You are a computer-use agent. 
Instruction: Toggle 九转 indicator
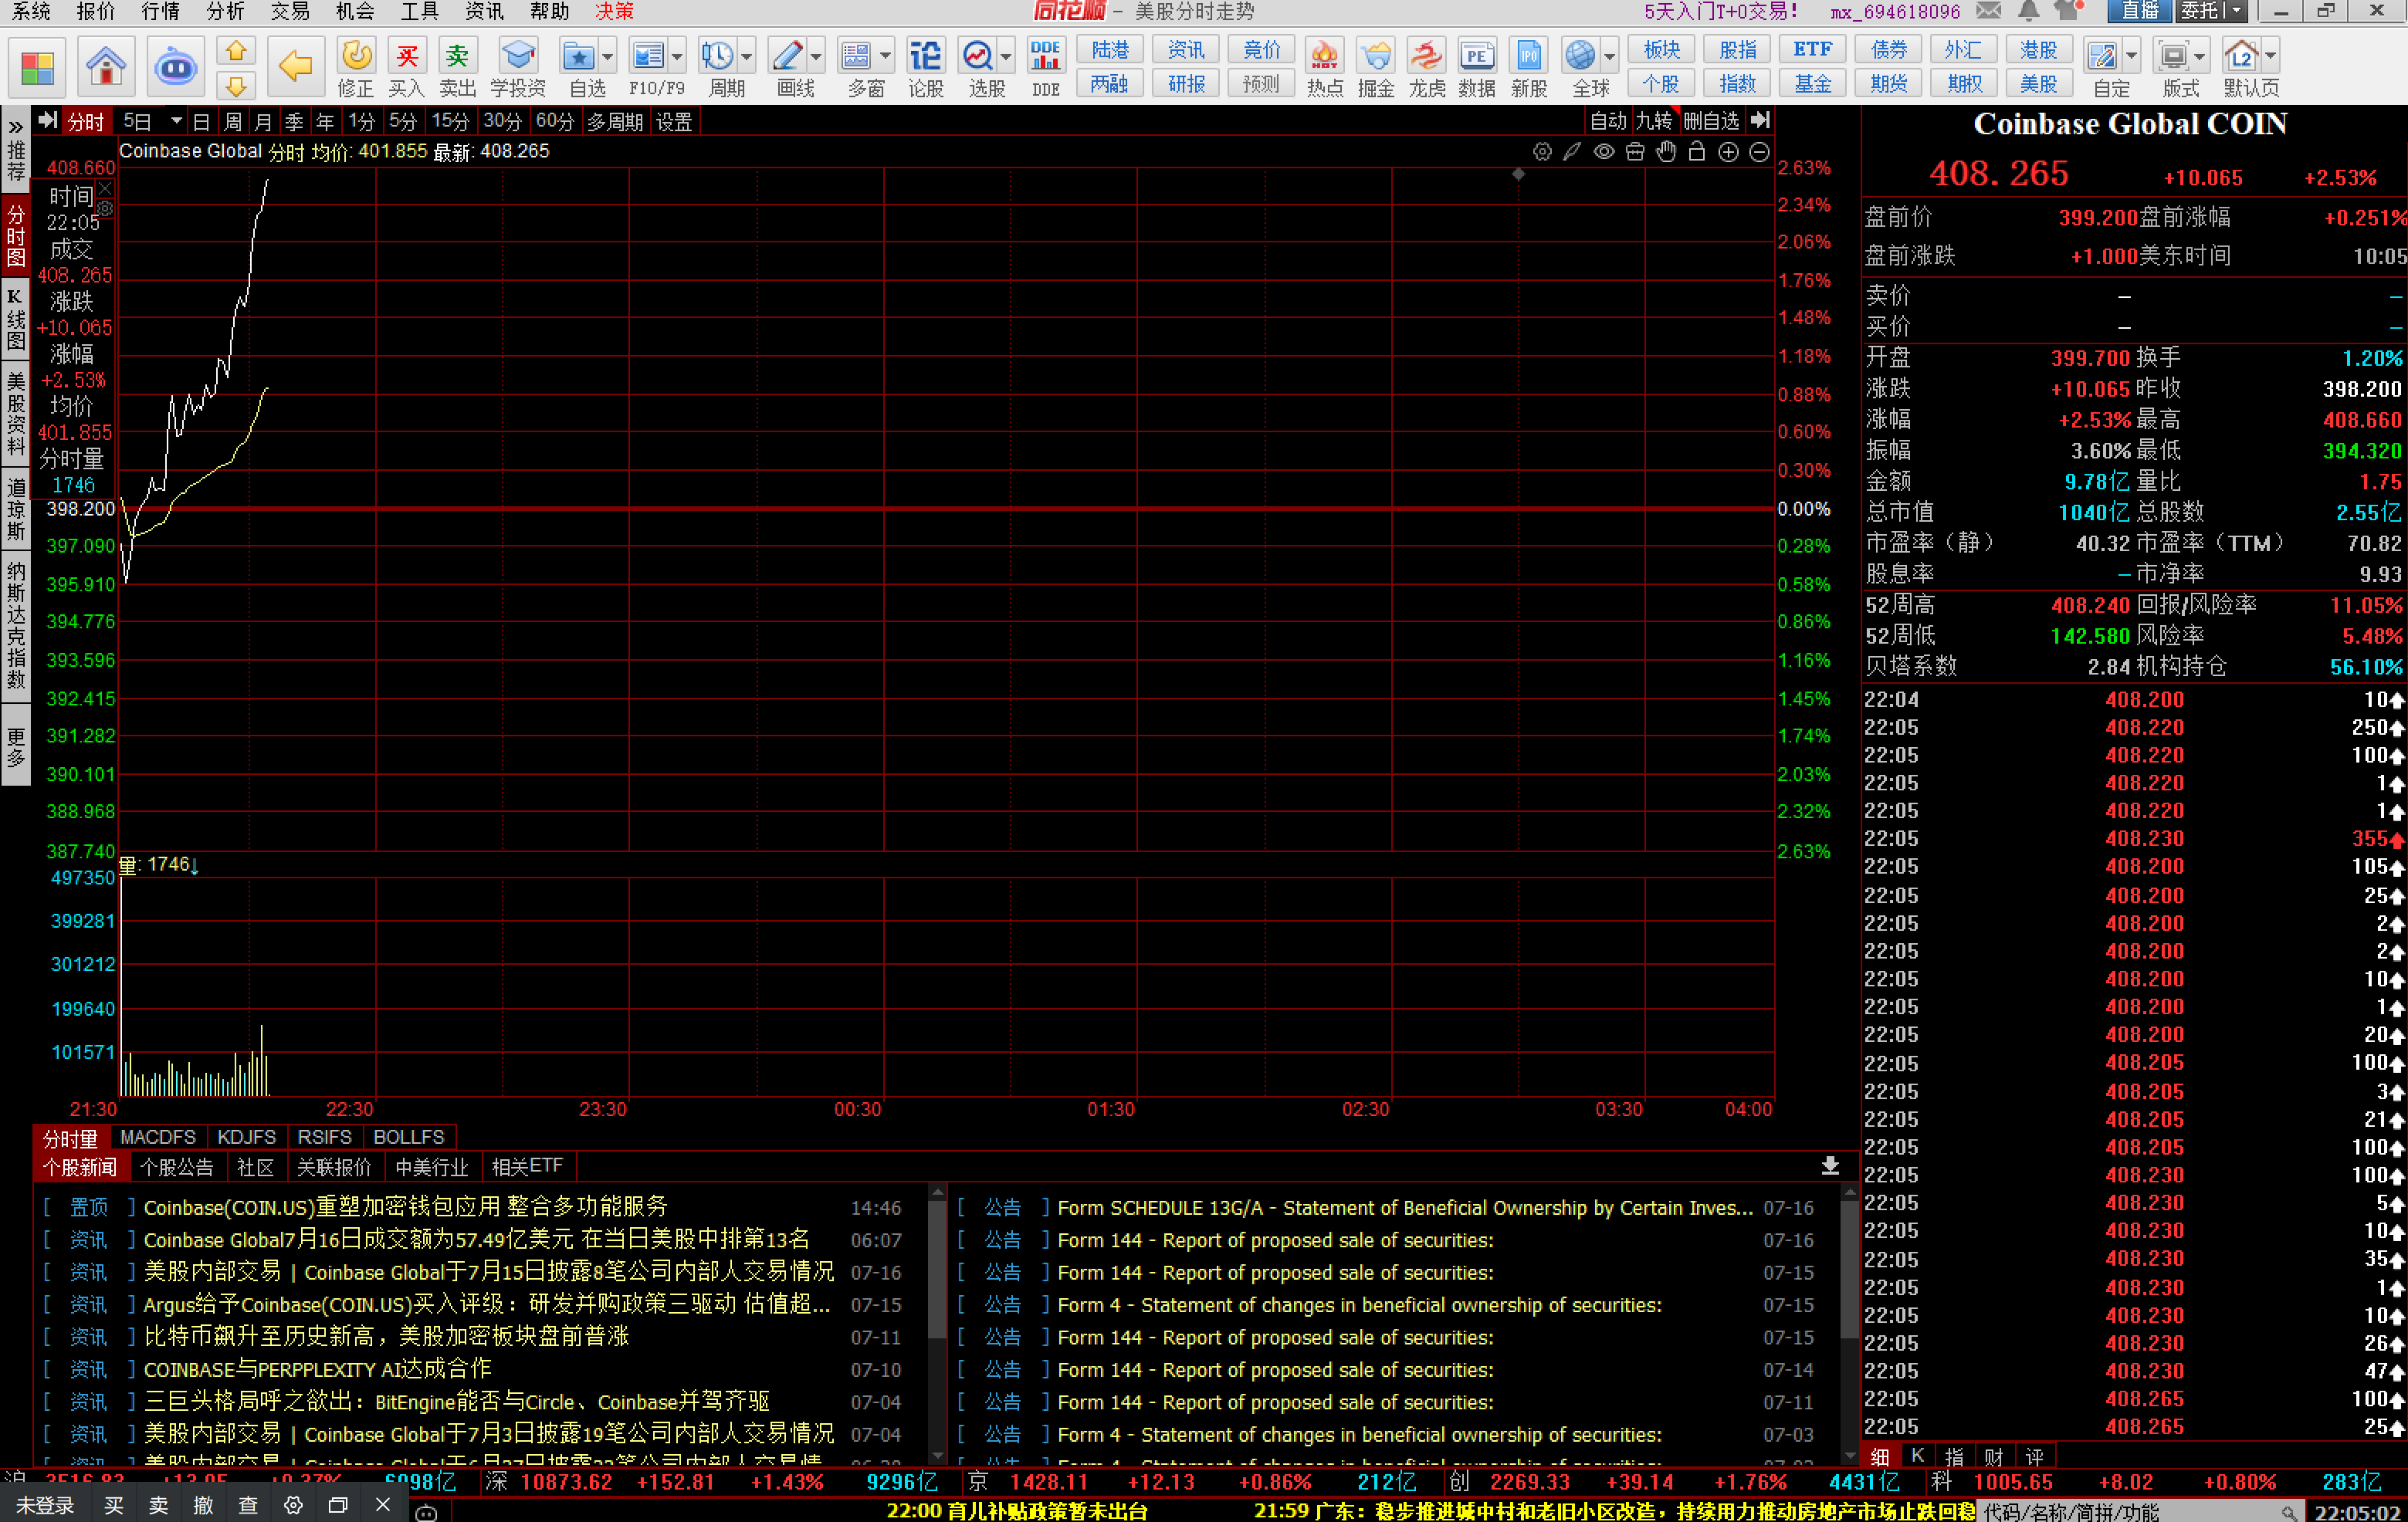[x=1654, y=121]
